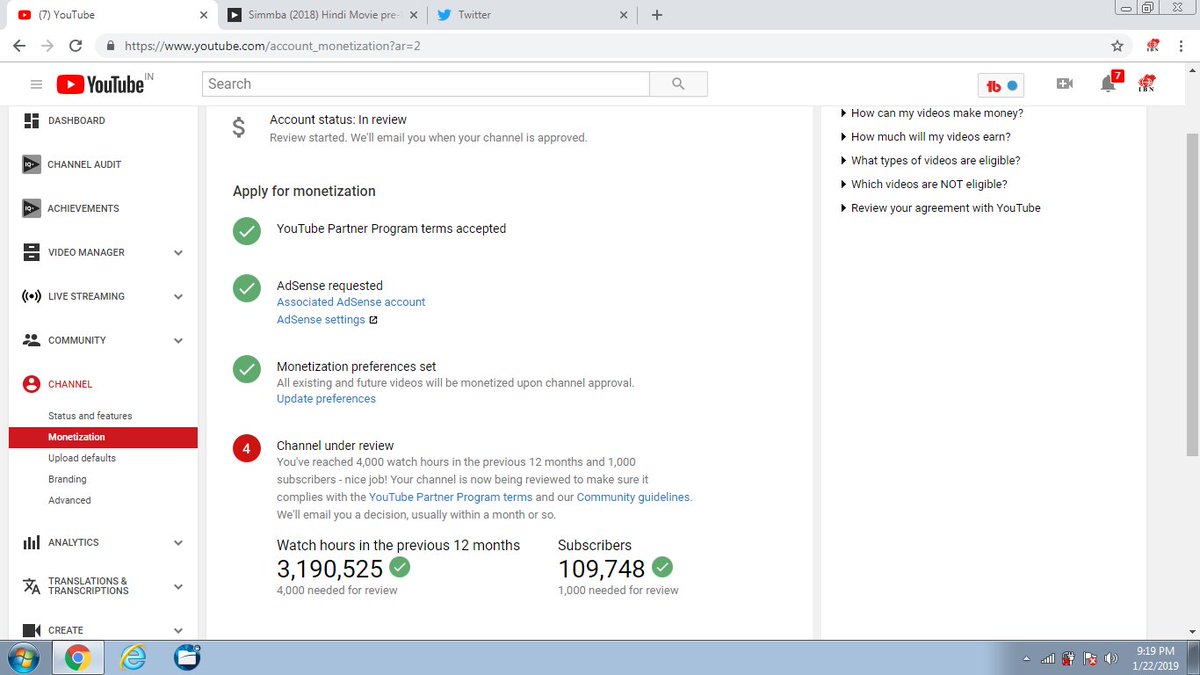
Task: Select Status and features in the Channel menu
Action: coord(90,416)
